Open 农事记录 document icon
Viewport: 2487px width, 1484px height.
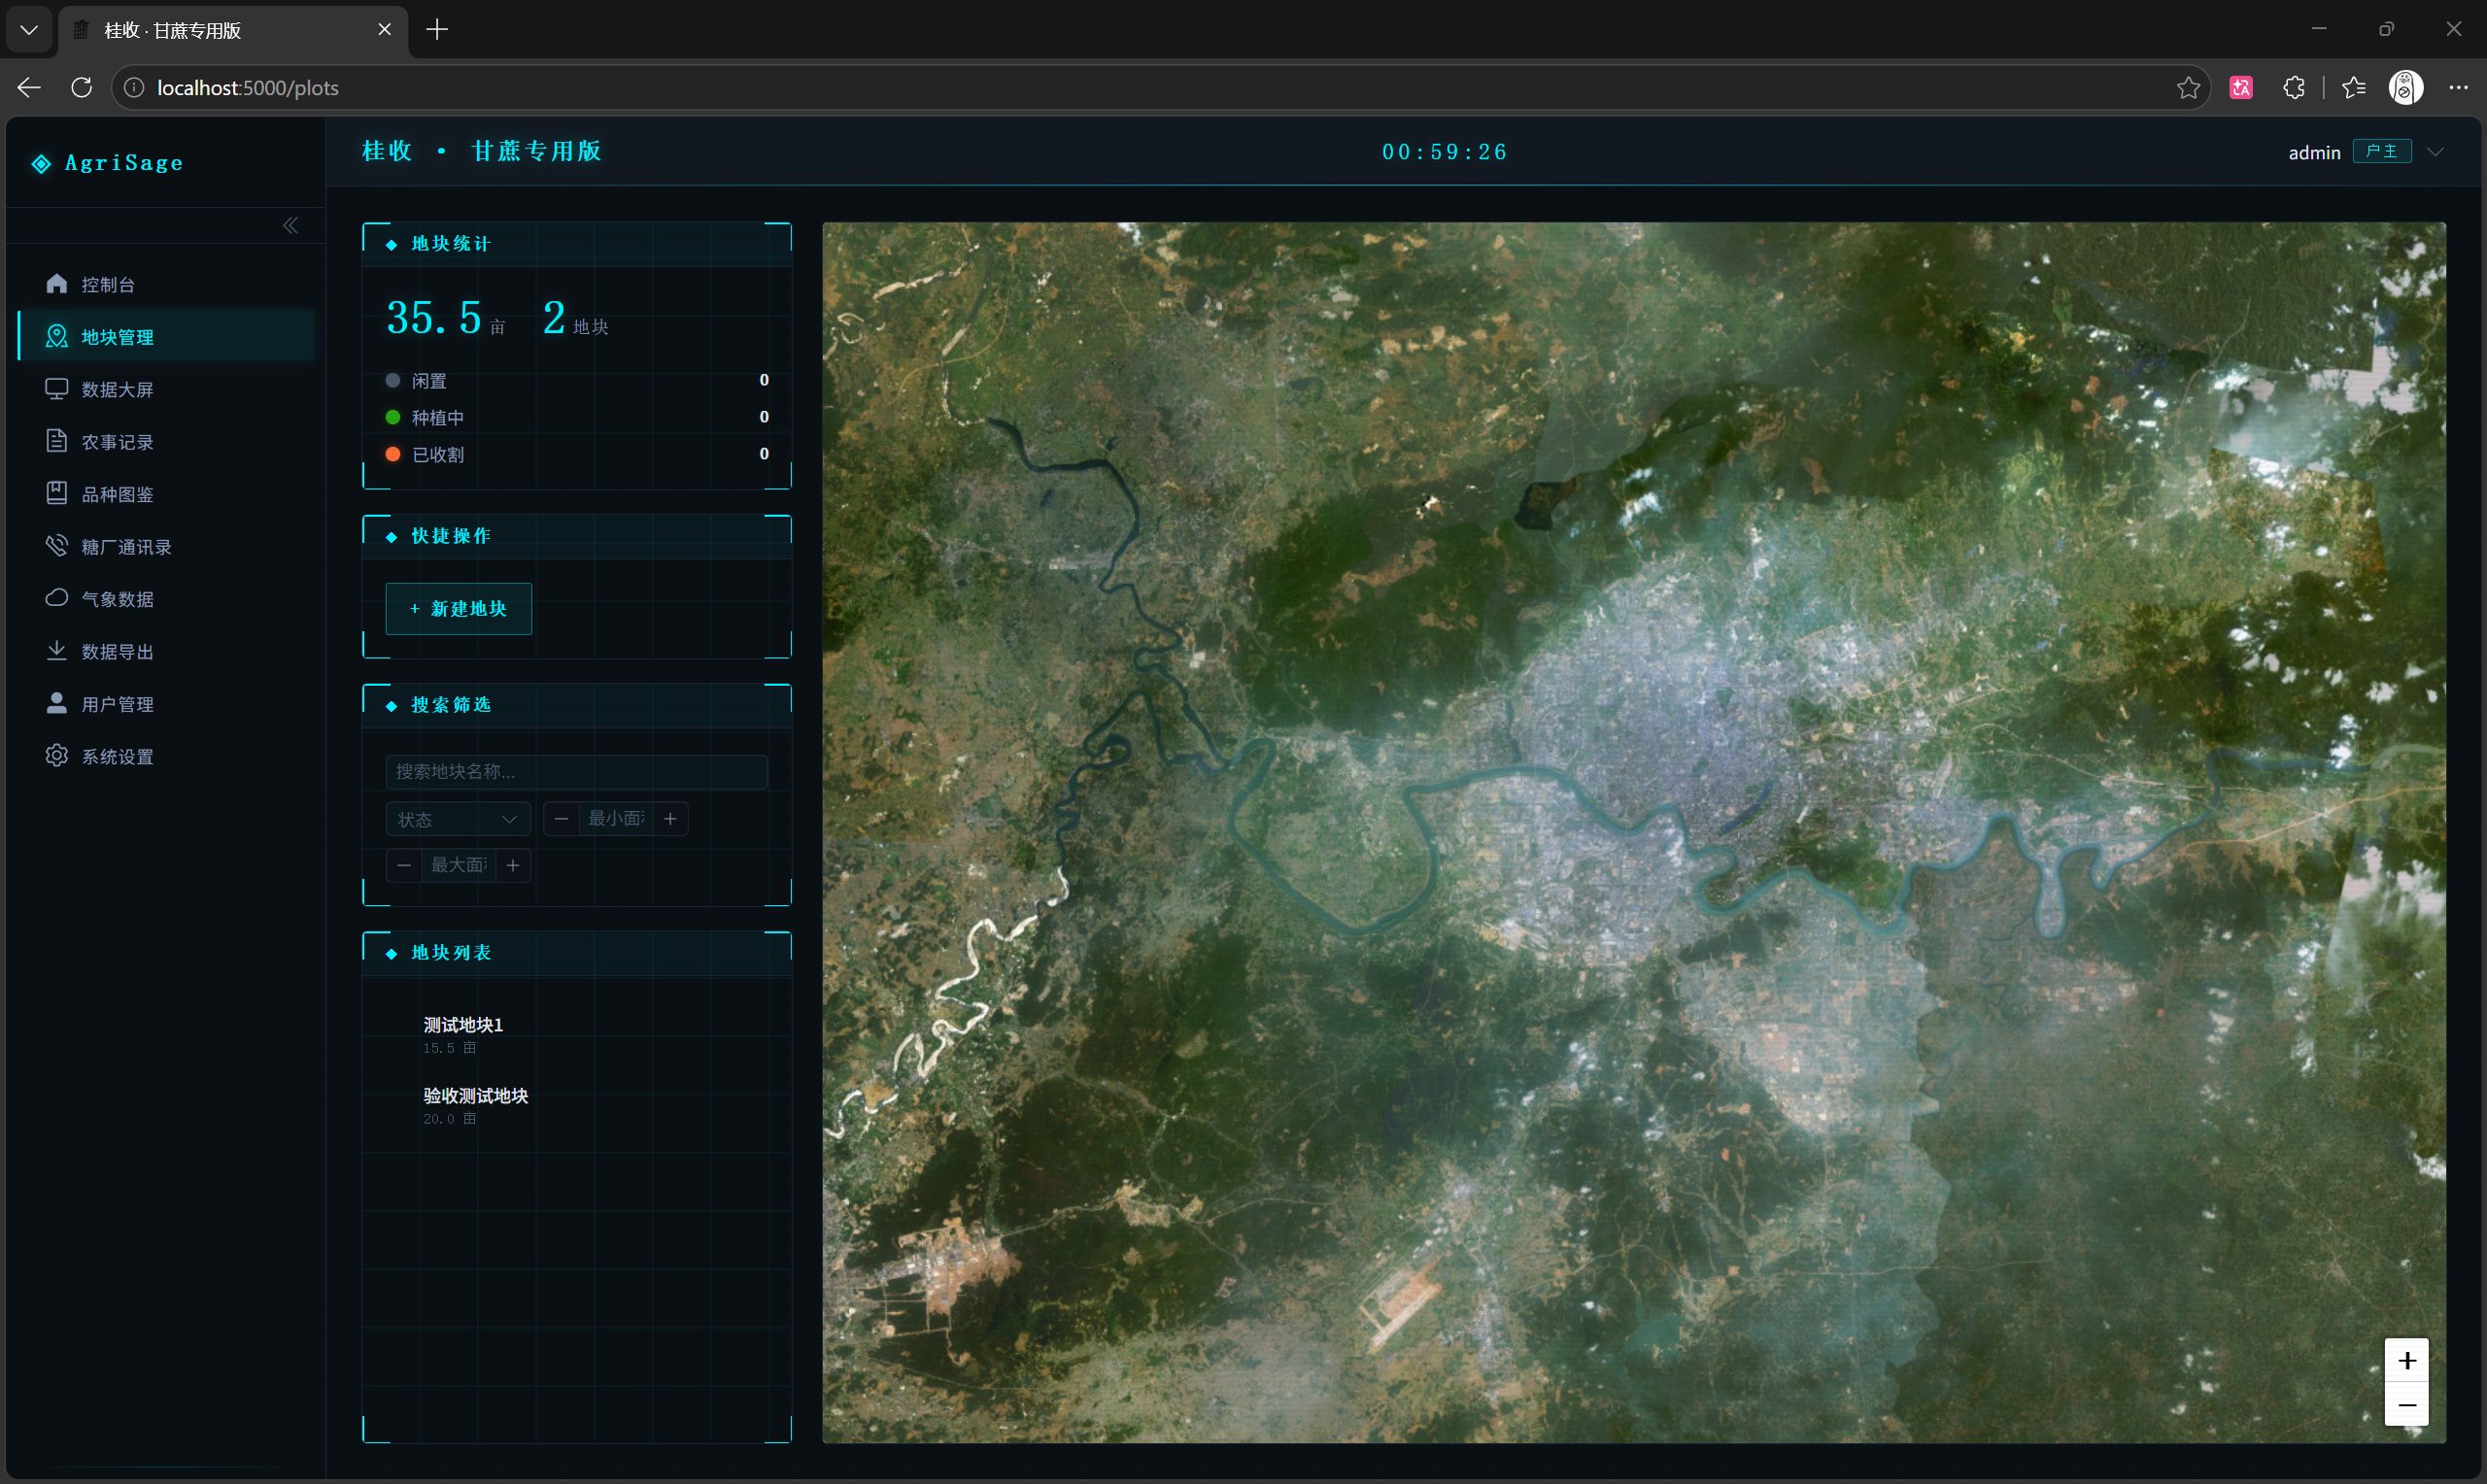point(57,441)
